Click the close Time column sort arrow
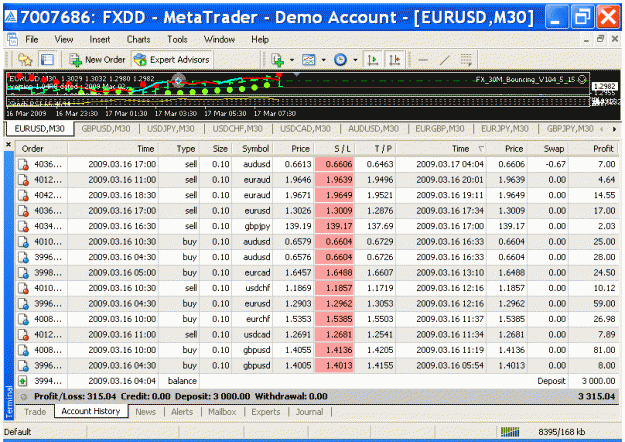Image resolution: width=625 pixels, height=442 pixels. pyautogui.click(x=481, y=149)
